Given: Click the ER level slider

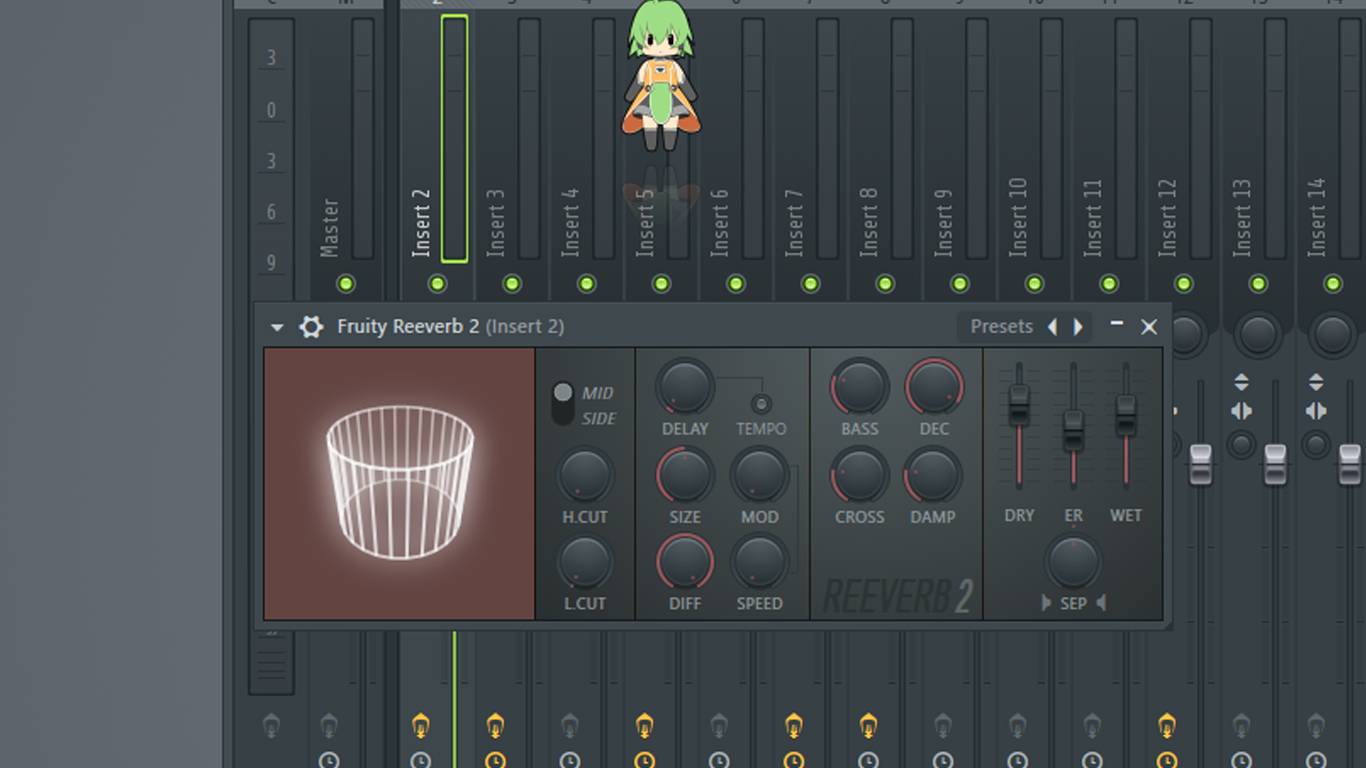Looking at the screenshot, I should click(1073, 430).
